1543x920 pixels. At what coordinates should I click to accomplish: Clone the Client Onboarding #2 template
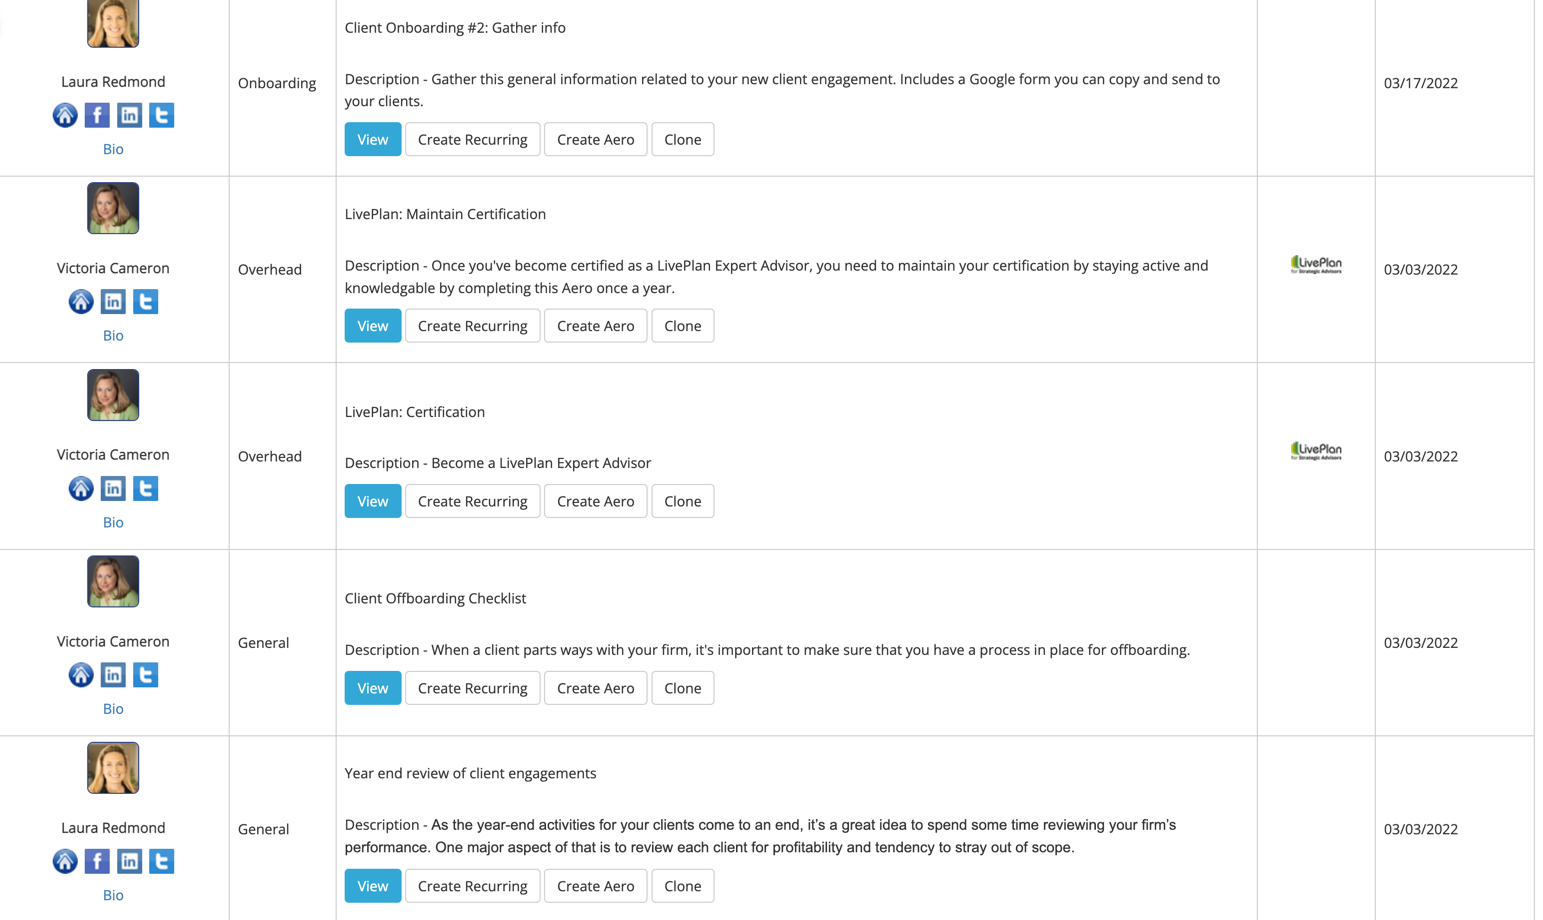pyautogui.click(x=683, y=139)
